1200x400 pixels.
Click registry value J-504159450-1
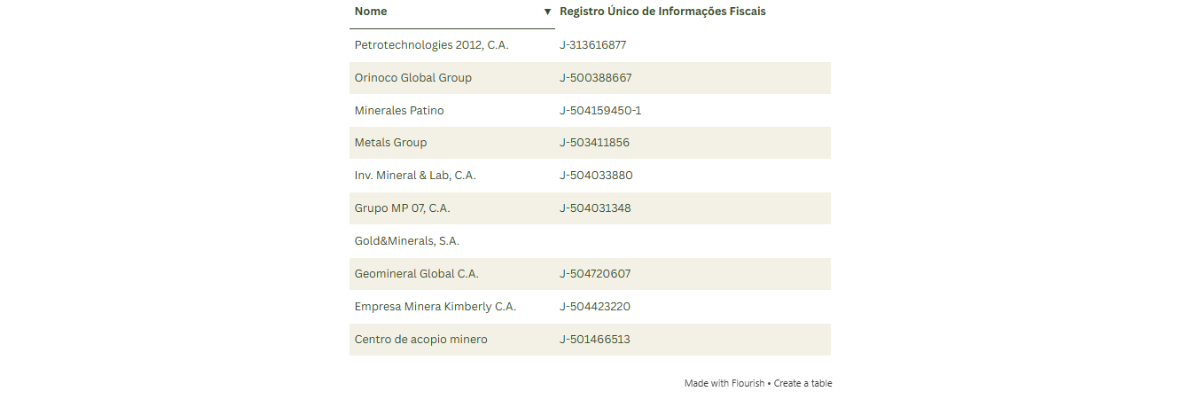(600, 110)
